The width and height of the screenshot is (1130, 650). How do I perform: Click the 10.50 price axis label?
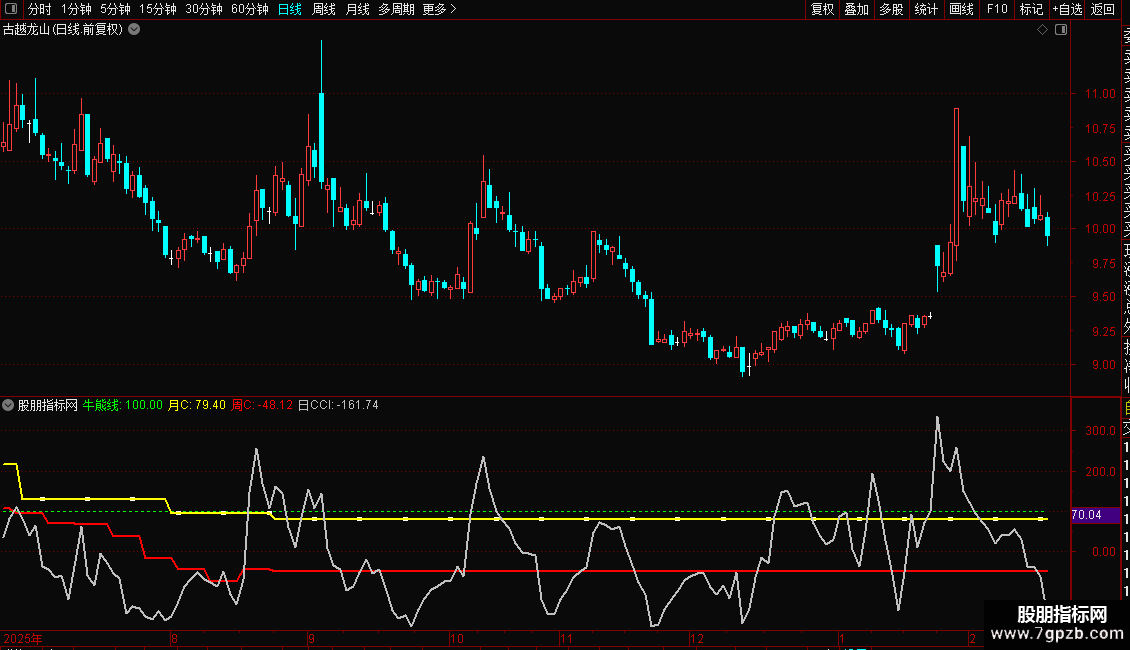click(x=1100, y=161)
